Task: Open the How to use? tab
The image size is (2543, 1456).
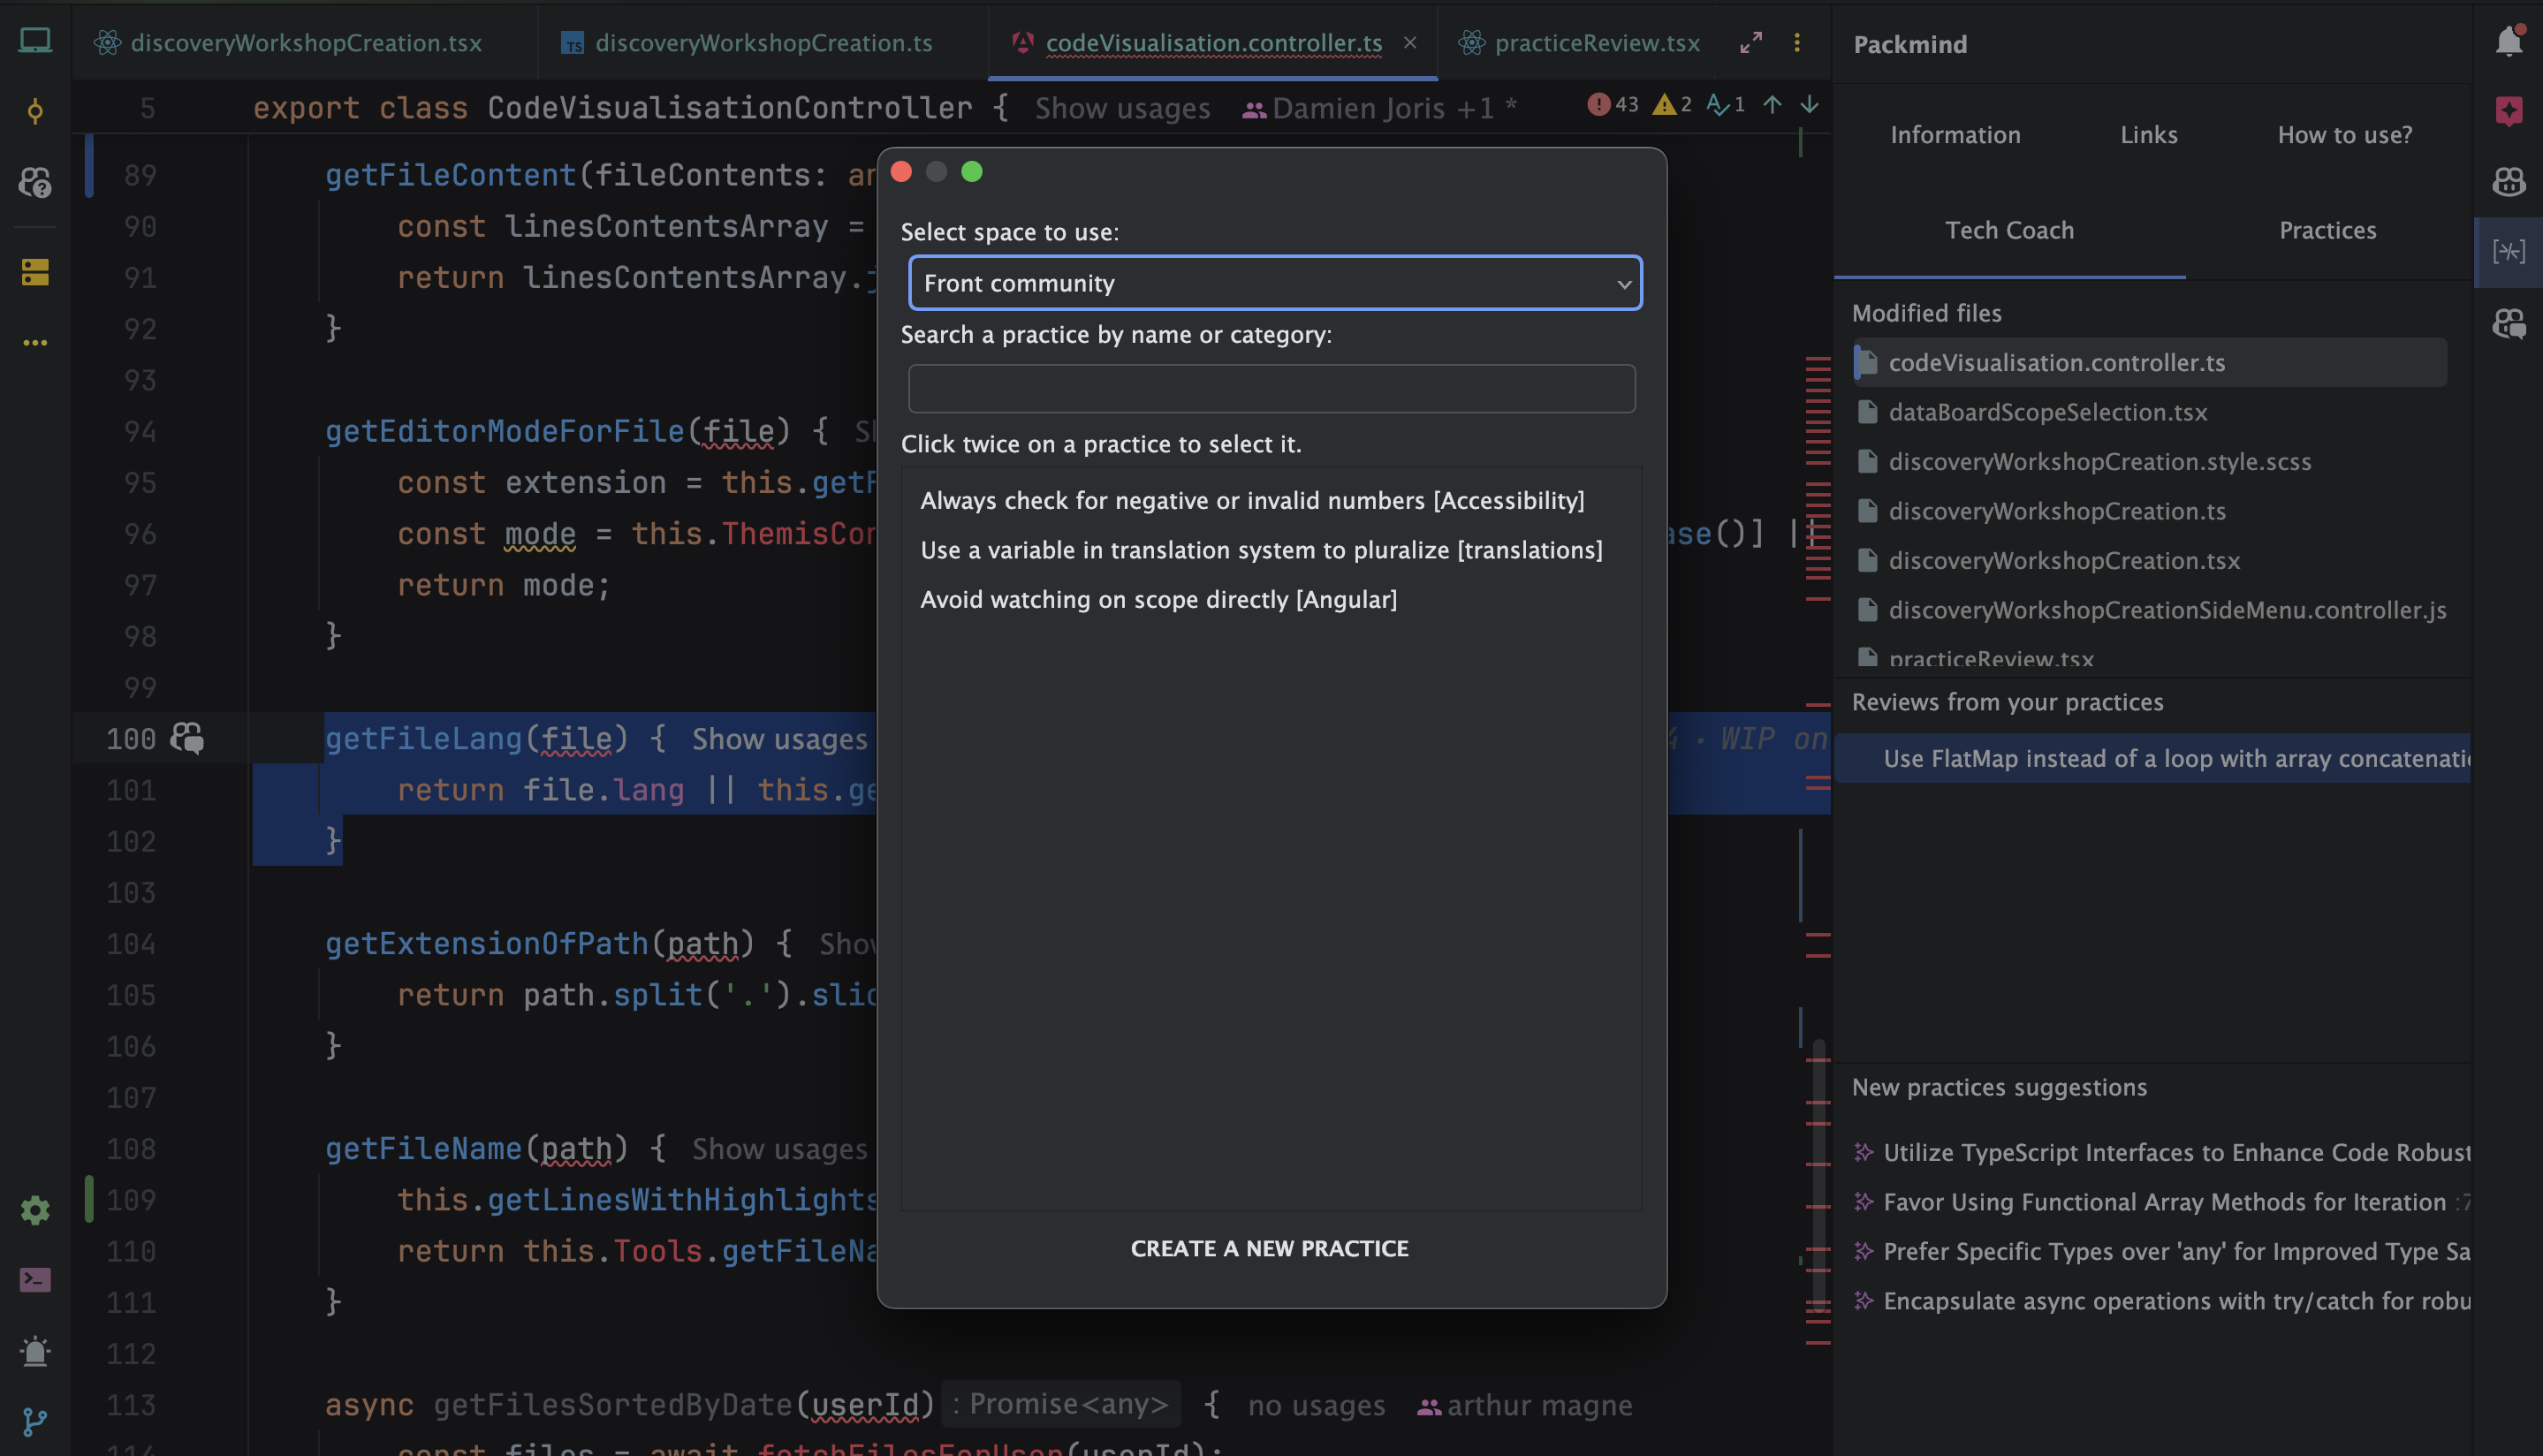Action: coord(2345,135)
